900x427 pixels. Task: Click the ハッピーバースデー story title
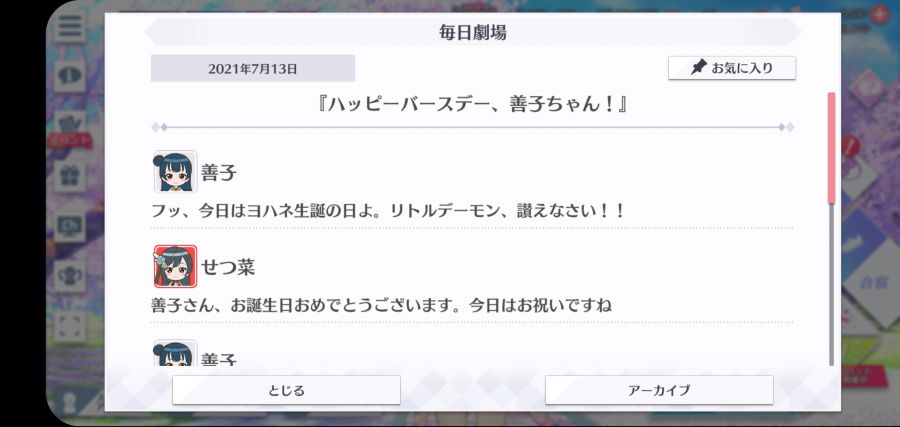click(472, 106)
